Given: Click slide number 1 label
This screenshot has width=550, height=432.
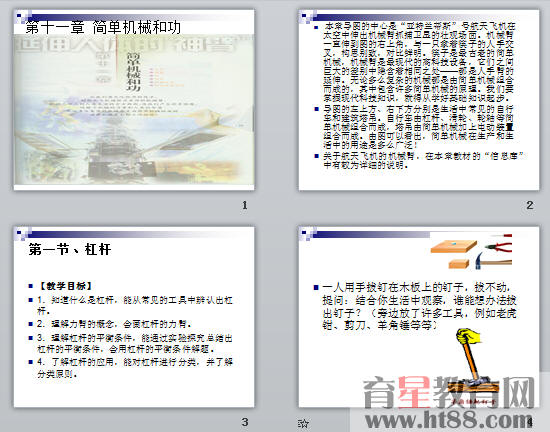Looking at the screenshot, I should (245, 205).
